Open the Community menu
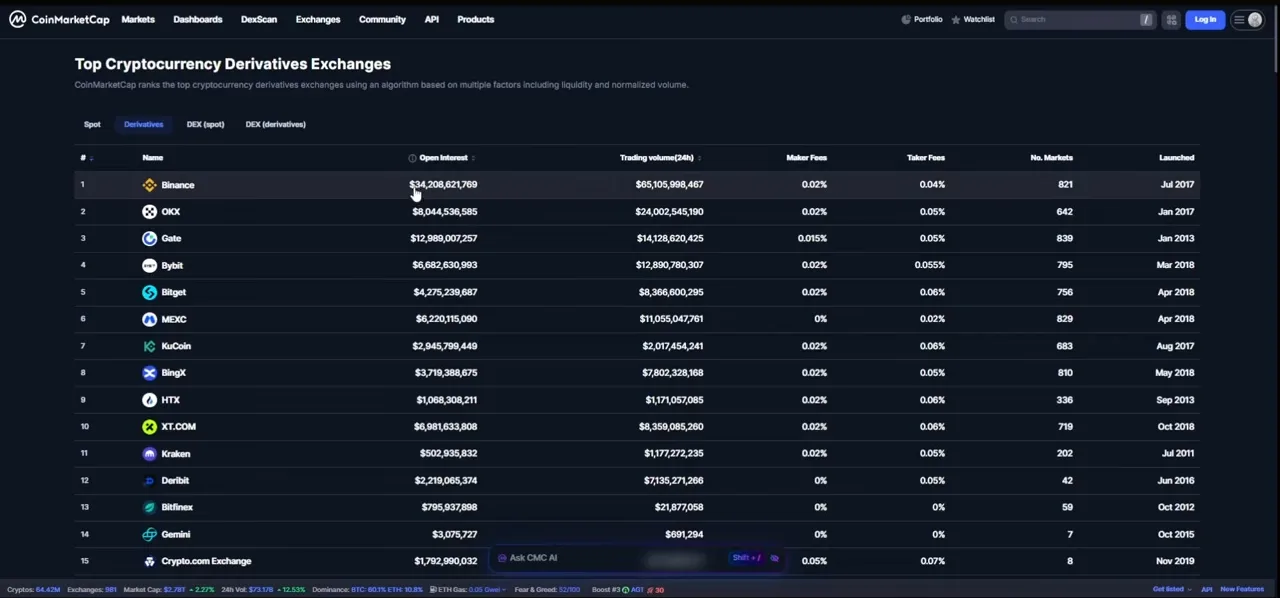 pos(382,19)
